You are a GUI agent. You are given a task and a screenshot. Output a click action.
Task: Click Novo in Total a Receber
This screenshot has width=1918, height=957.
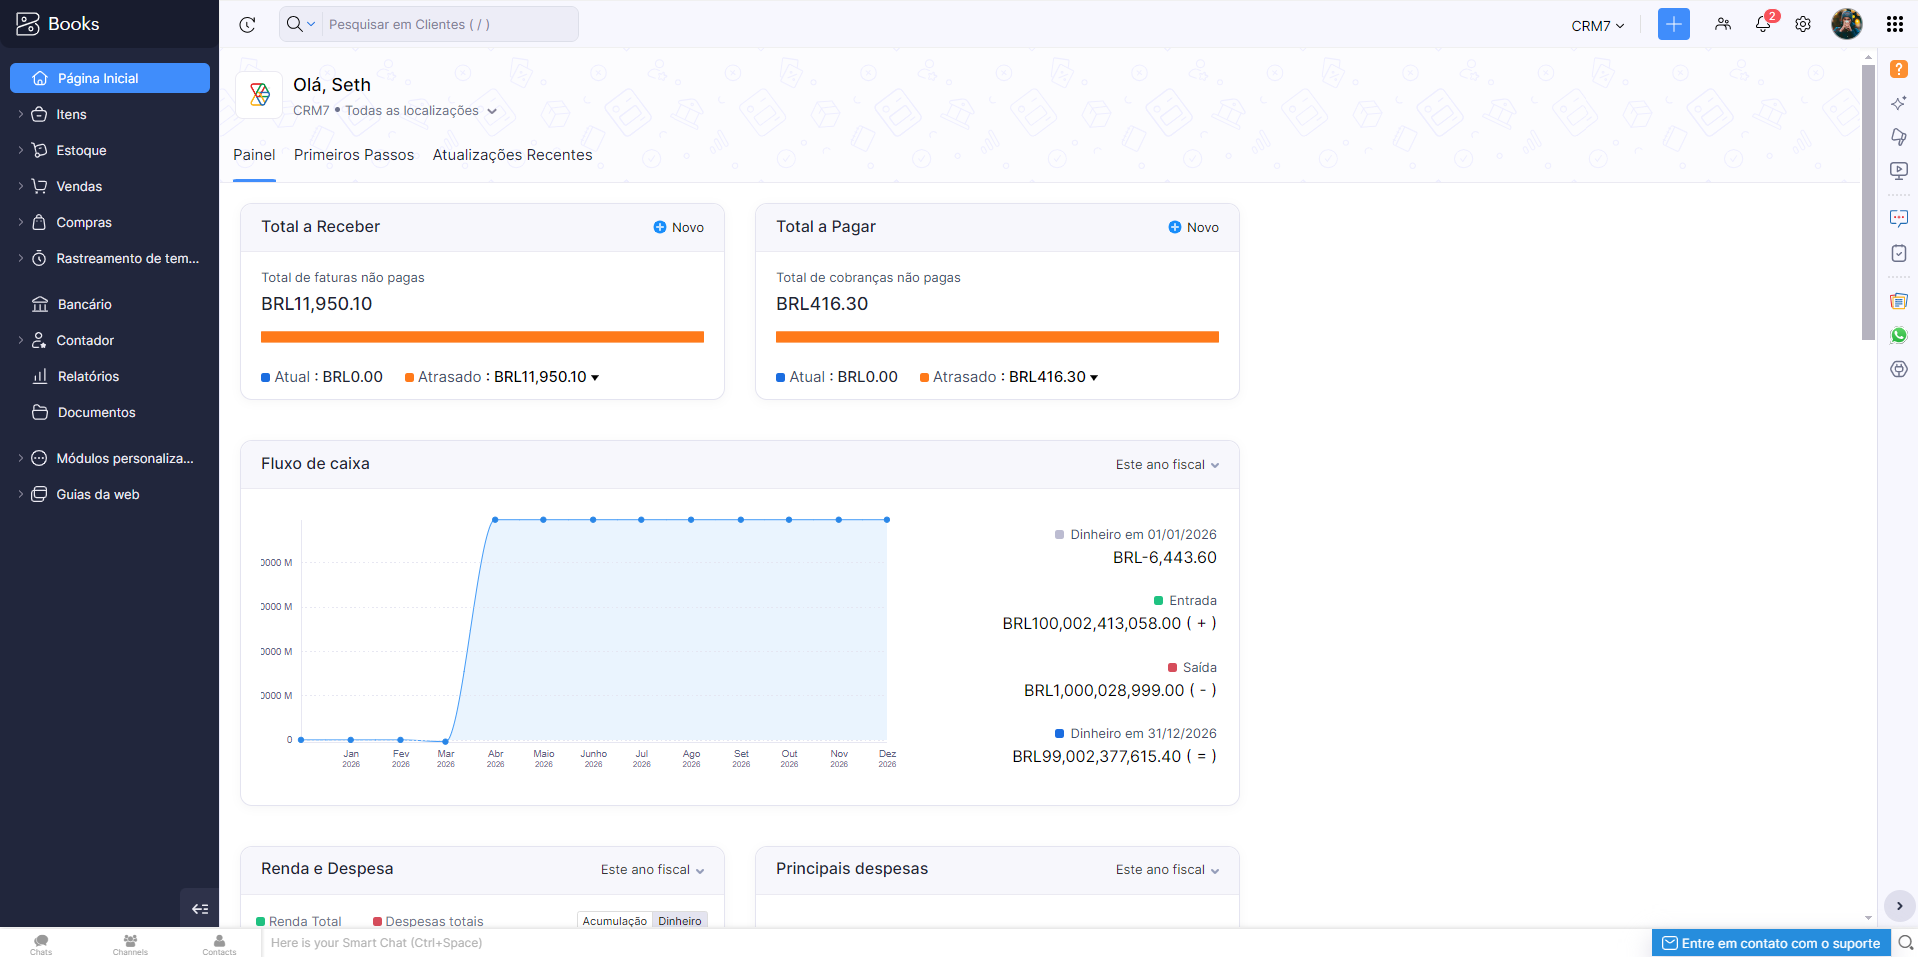tap(679, 227)
